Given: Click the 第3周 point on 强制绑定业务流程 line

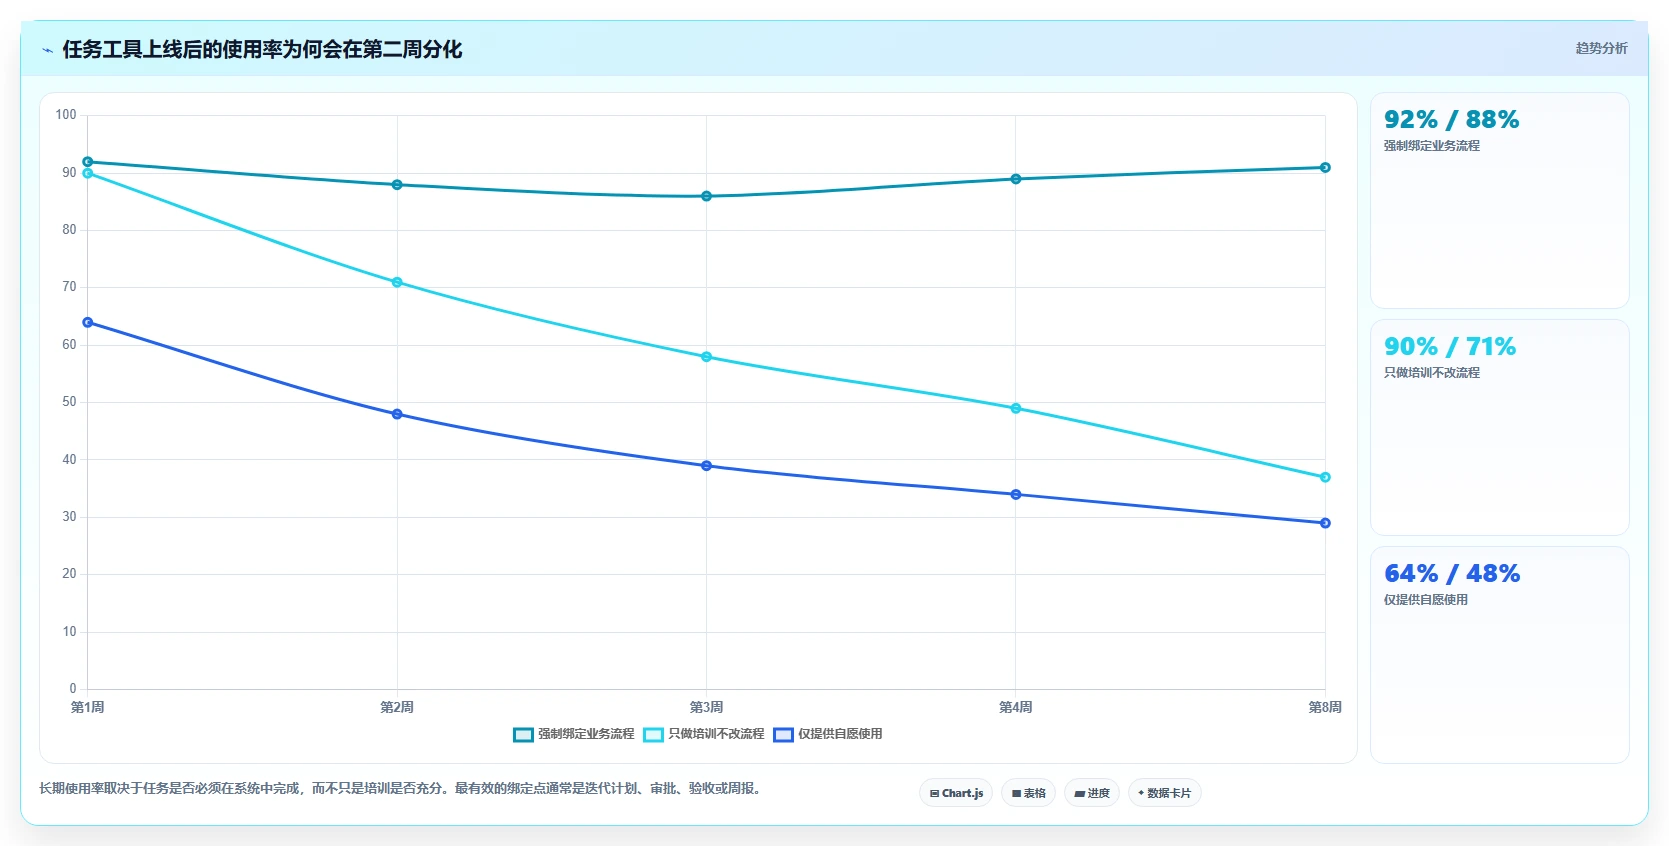Looking at the screenshot, I should [x=706, y=196].
